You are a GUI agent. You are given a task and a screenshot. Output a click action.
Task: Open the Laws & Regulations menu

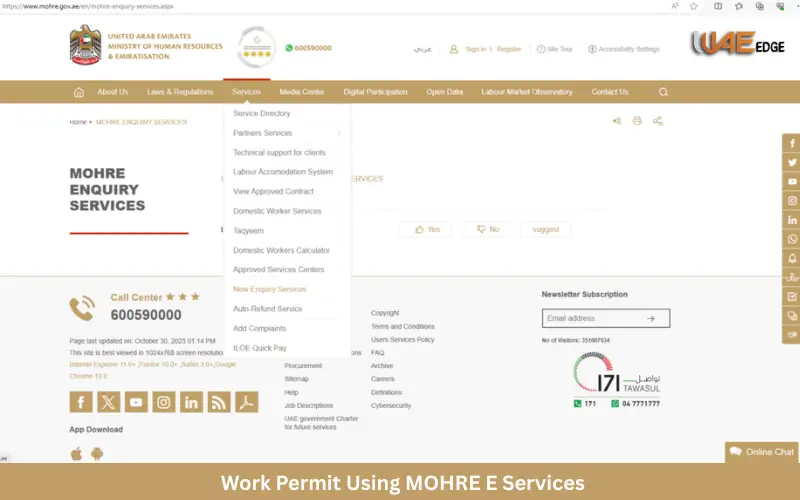(180, 92)
